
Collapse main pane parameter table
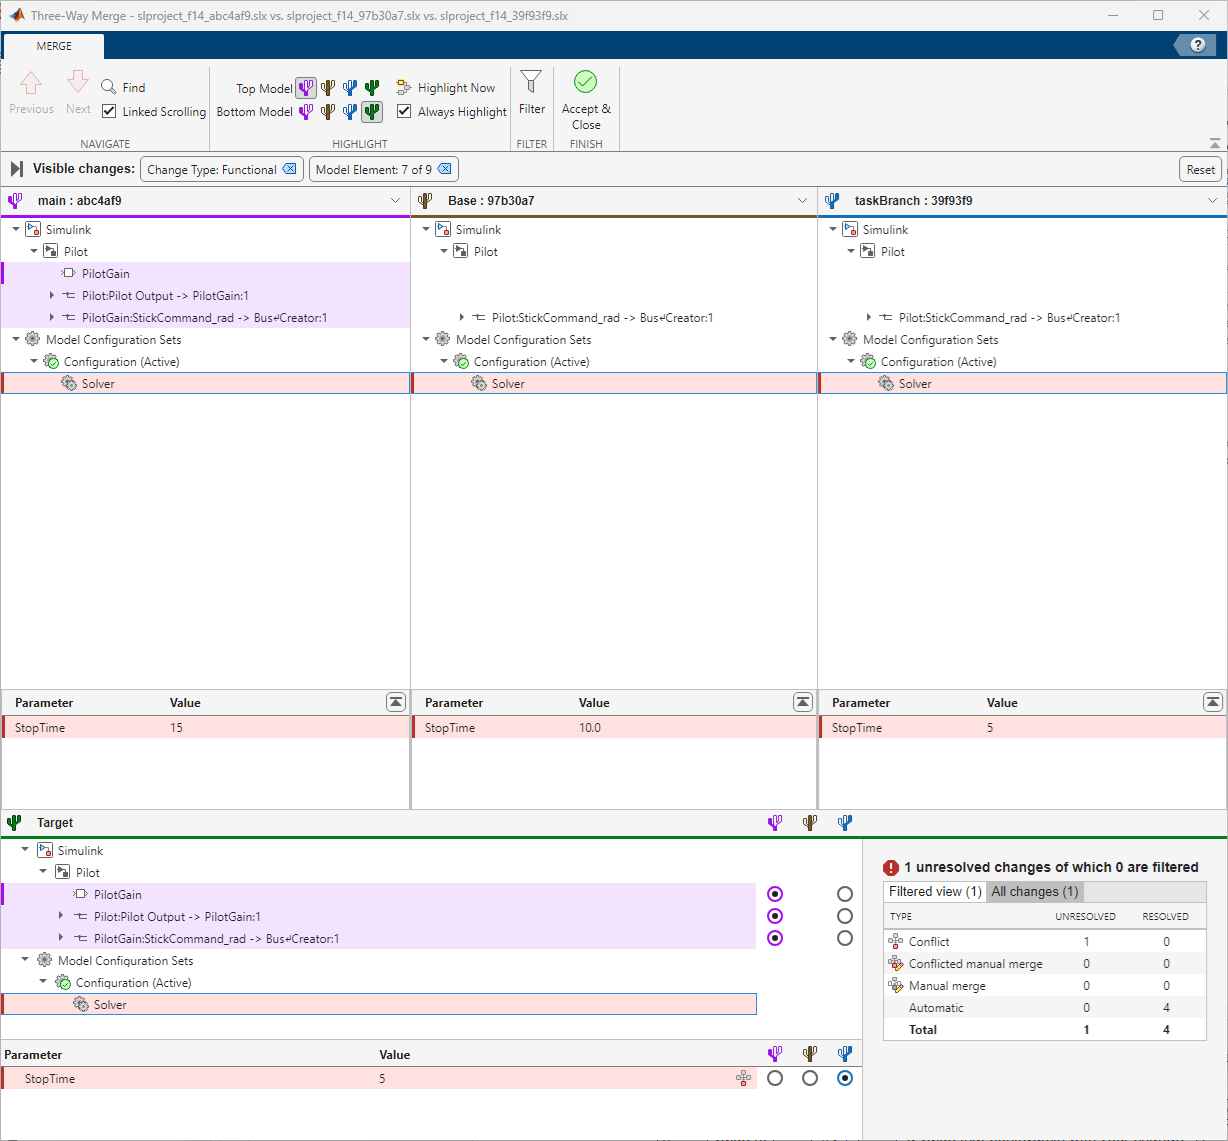(396, 702)
